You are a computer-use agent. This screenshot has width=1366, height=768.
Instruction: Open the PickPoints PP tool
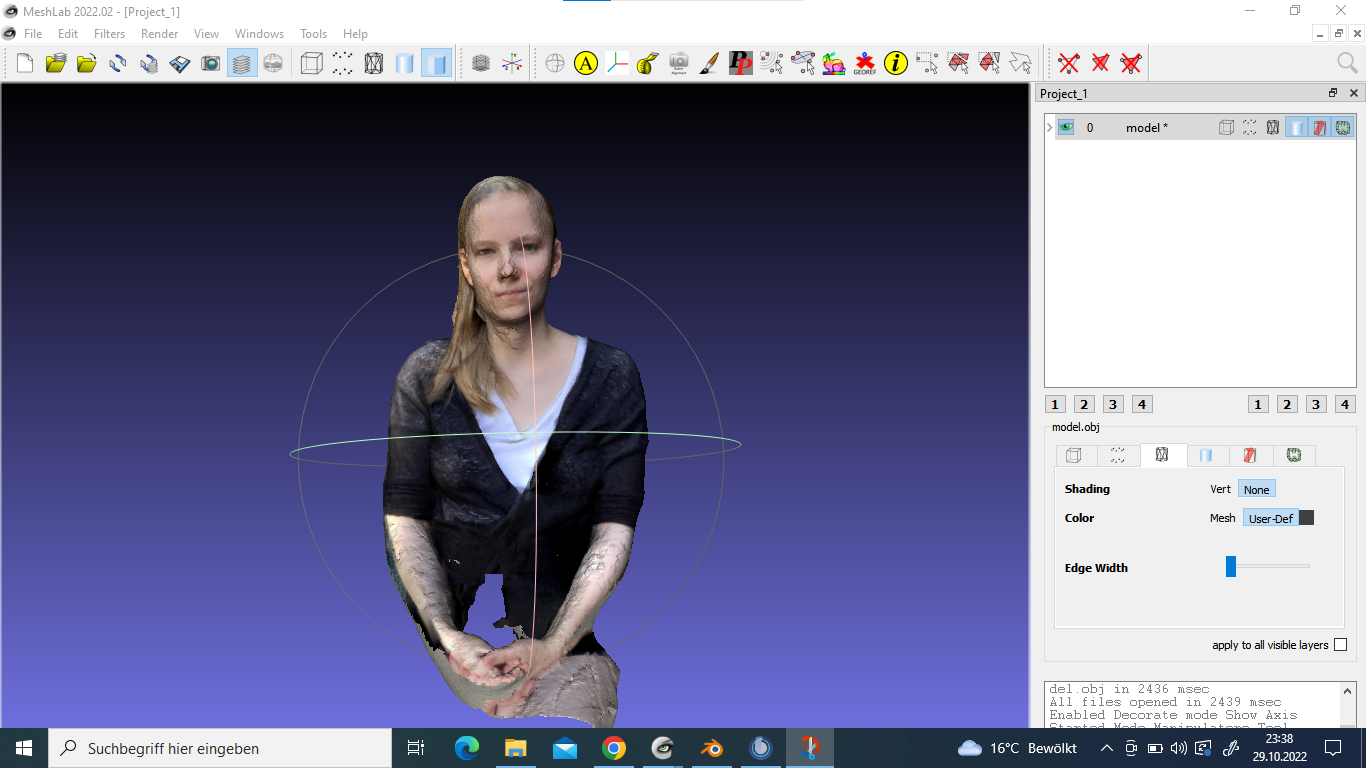(x=741, y=64)
